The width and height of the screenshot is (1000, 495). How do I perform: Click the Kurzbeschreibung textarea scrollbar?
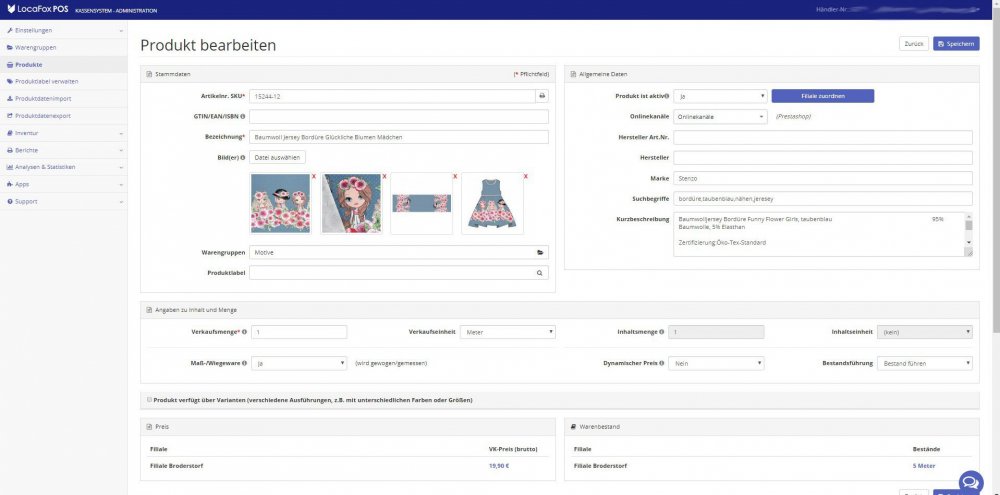[969, 230]
